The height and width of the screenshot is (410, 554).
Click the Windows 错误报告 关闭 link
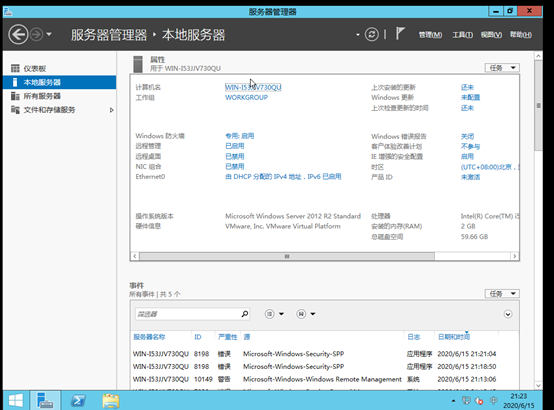pos(467,136)
